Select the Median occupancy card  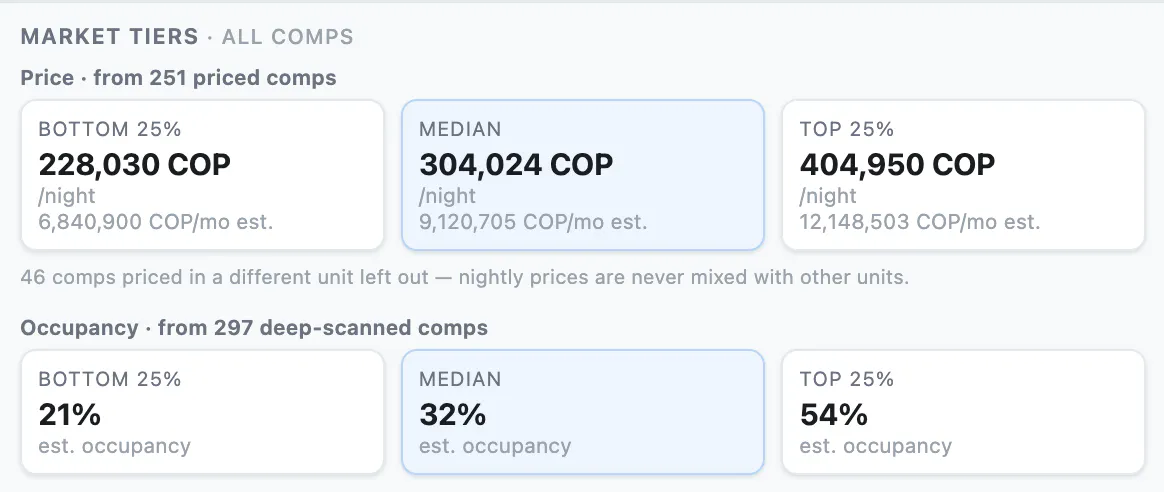tap(583, 412)
